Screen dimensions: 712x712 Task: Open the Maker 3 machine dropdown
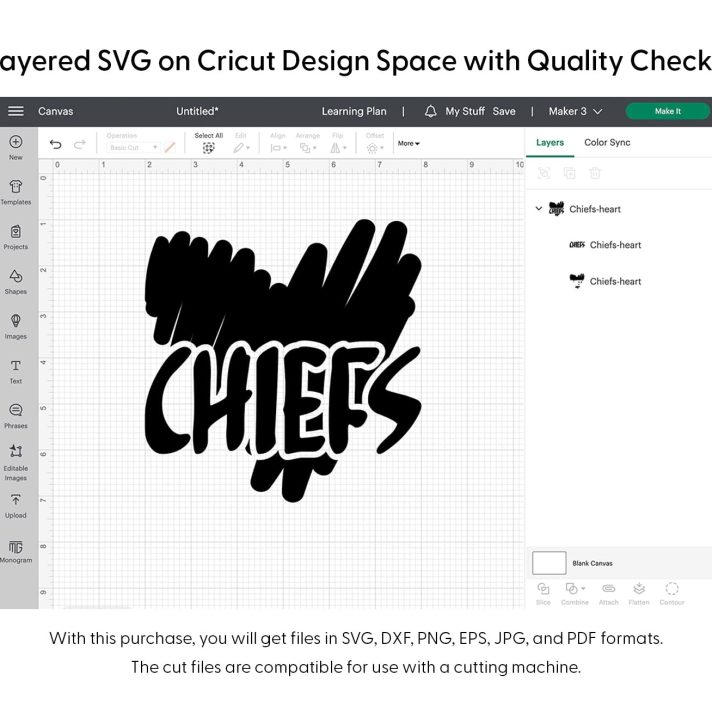click(575, 111)
